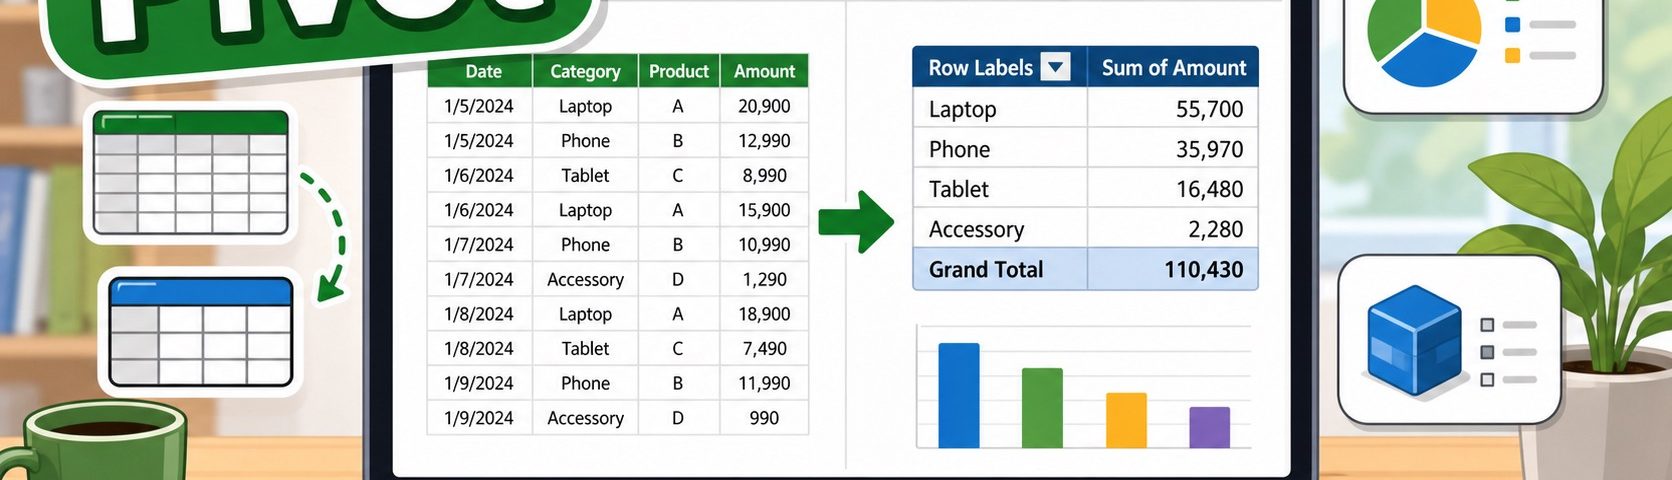
Task: Click the Laptop cell in the 20,900 row
Action: click(x=585, y=106)
